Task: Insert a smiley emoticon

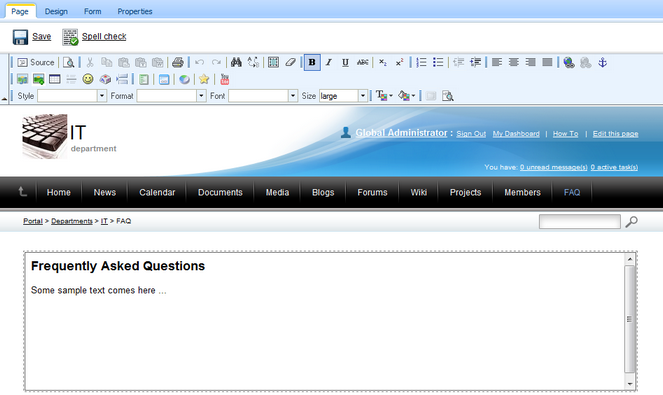Action: pyautogui.click(x=88, y=79)
